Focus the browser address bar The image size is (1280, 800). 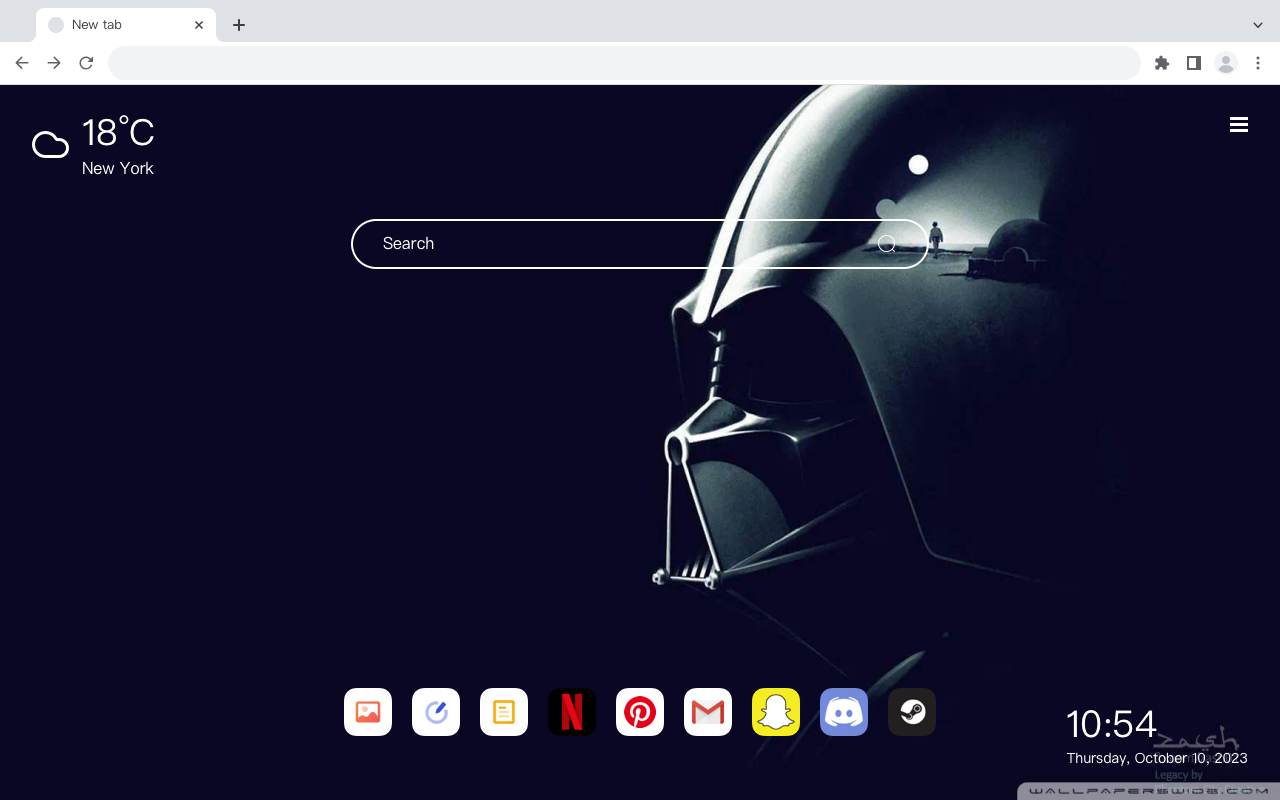pos(624,63)
